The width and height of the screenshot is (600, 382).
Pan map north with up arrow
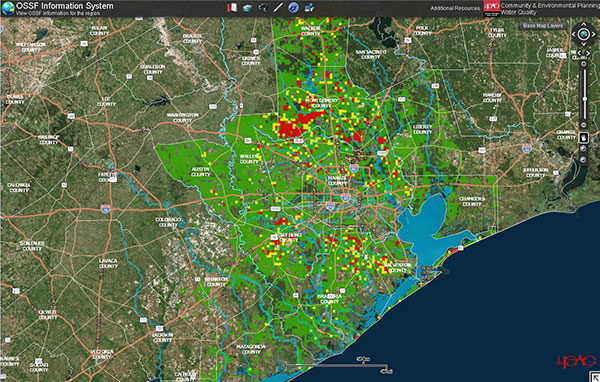pos(584,24)
